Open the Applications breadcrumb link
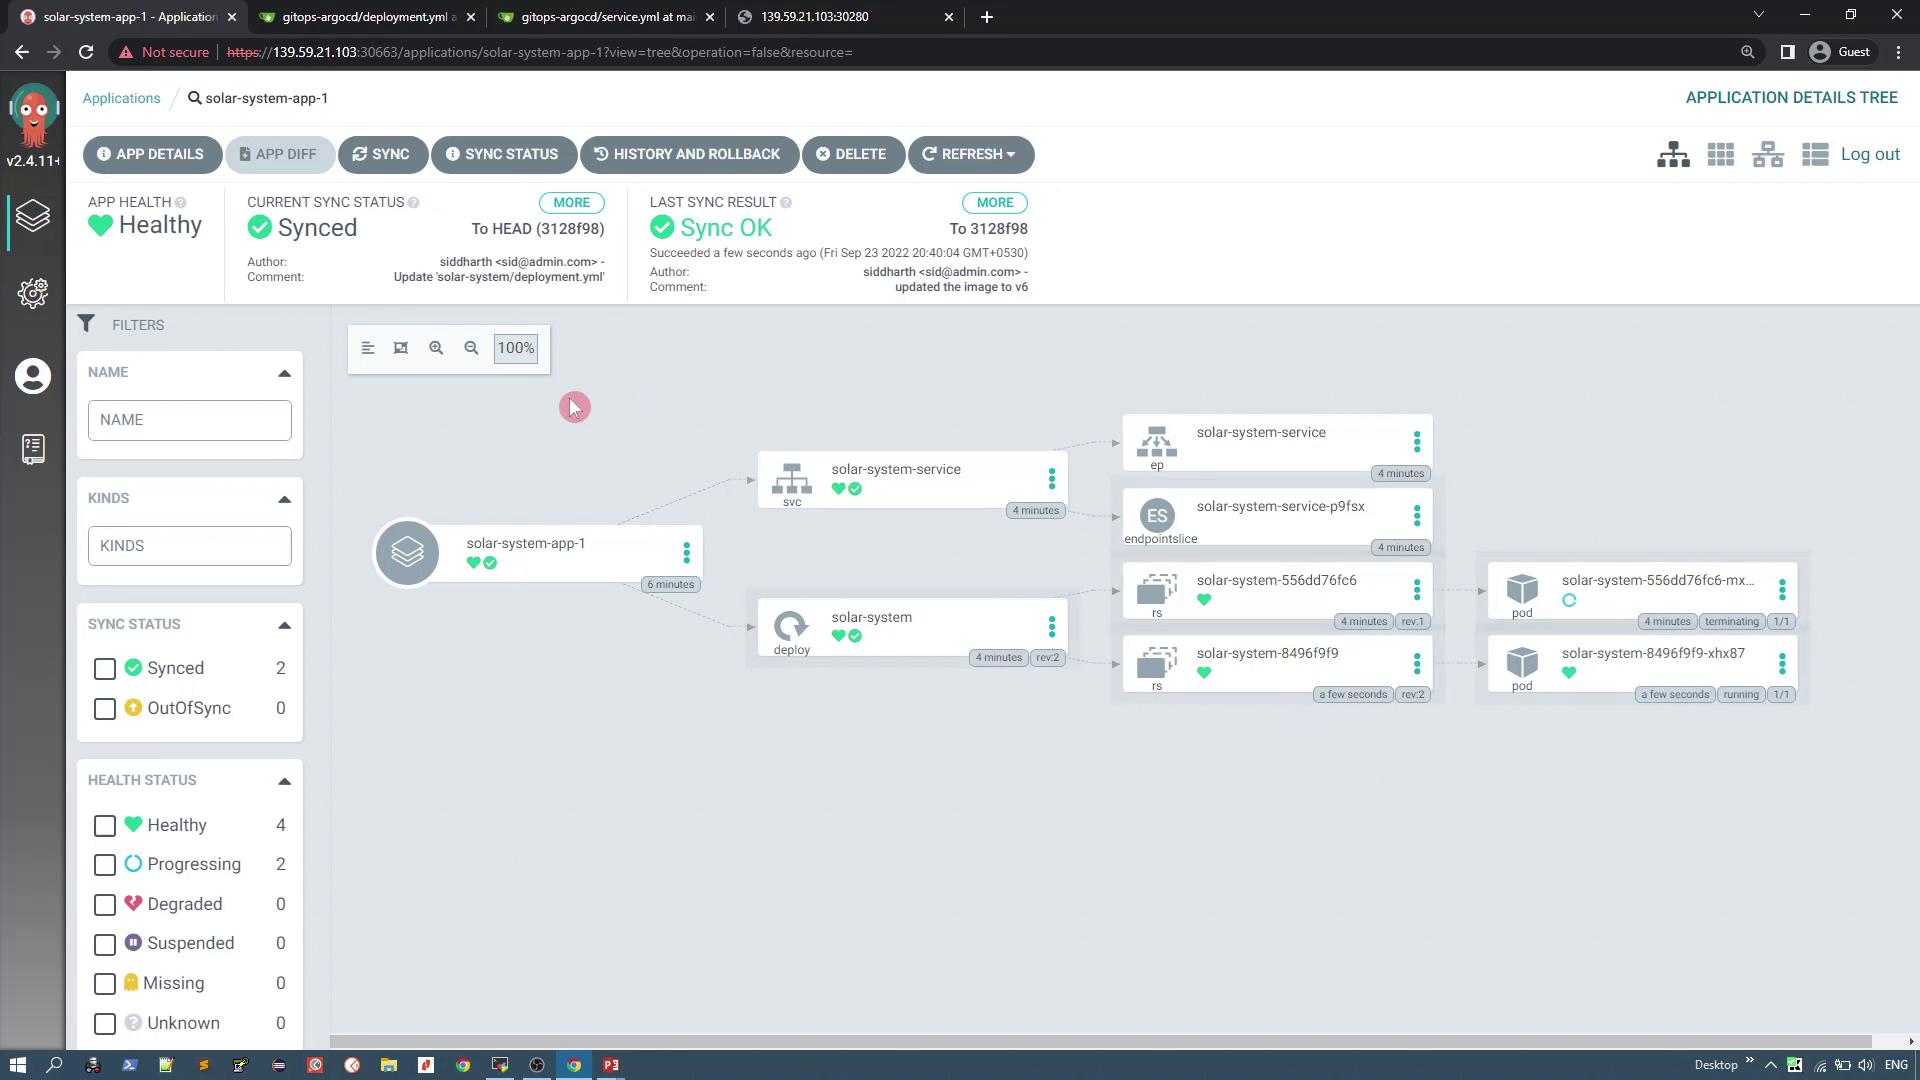 pos(121,98)
